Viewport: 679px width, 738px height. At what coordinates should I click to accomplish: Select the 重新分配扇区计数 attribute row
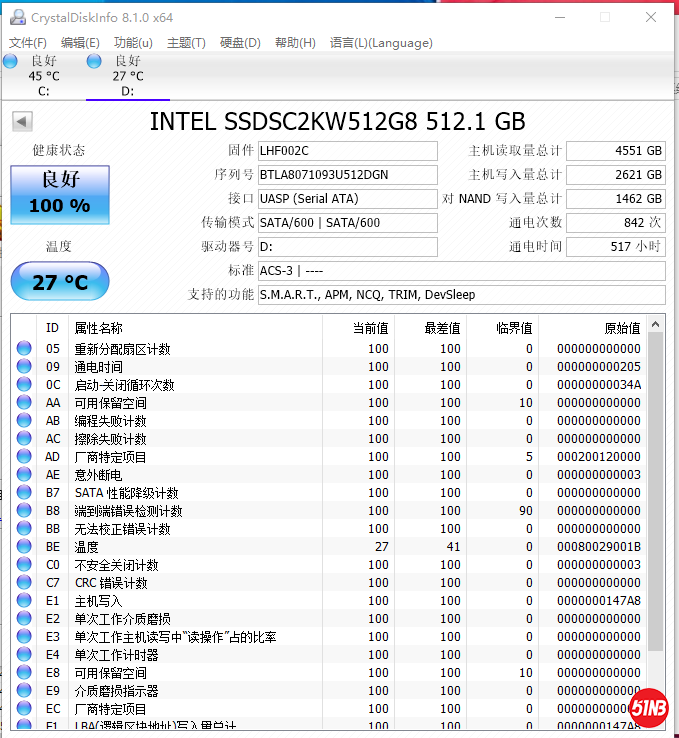click(328, 348)
